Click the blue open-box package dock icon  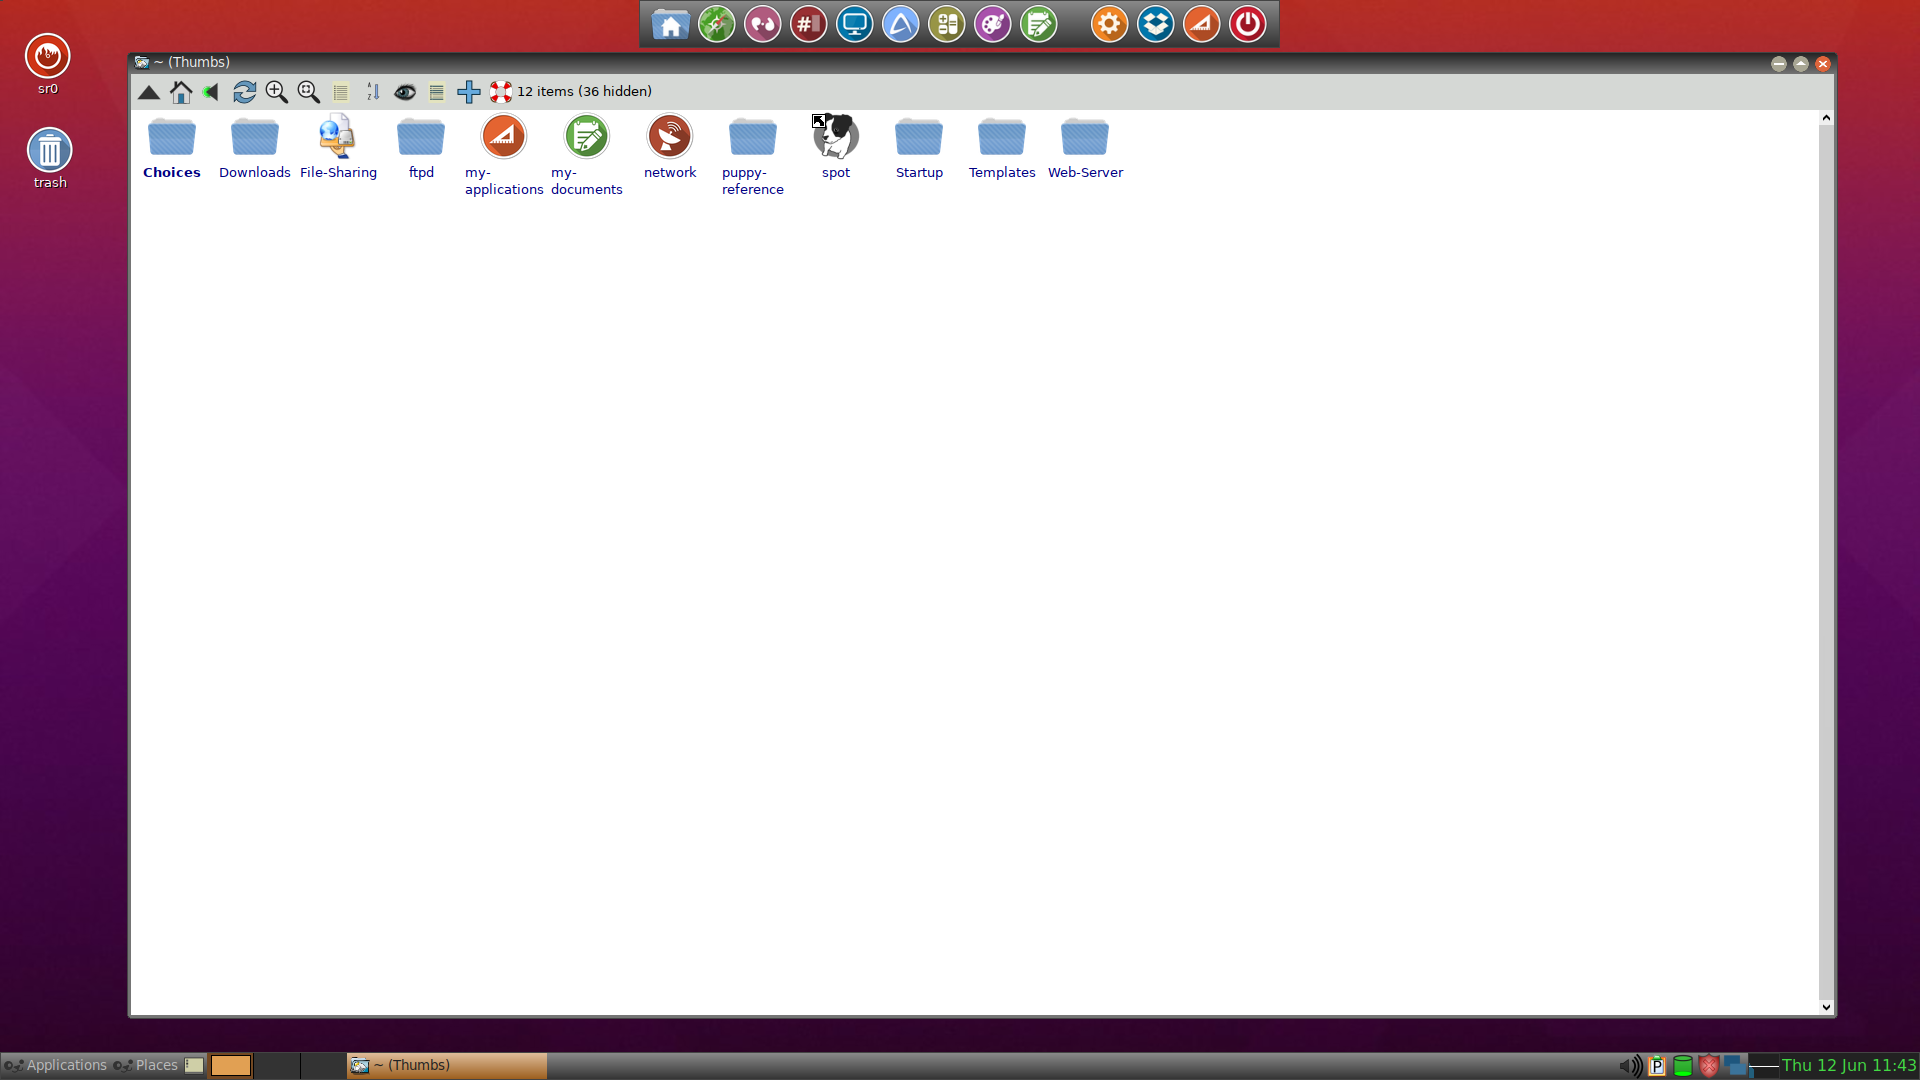pyautogui.click(x=1155, y=24)
